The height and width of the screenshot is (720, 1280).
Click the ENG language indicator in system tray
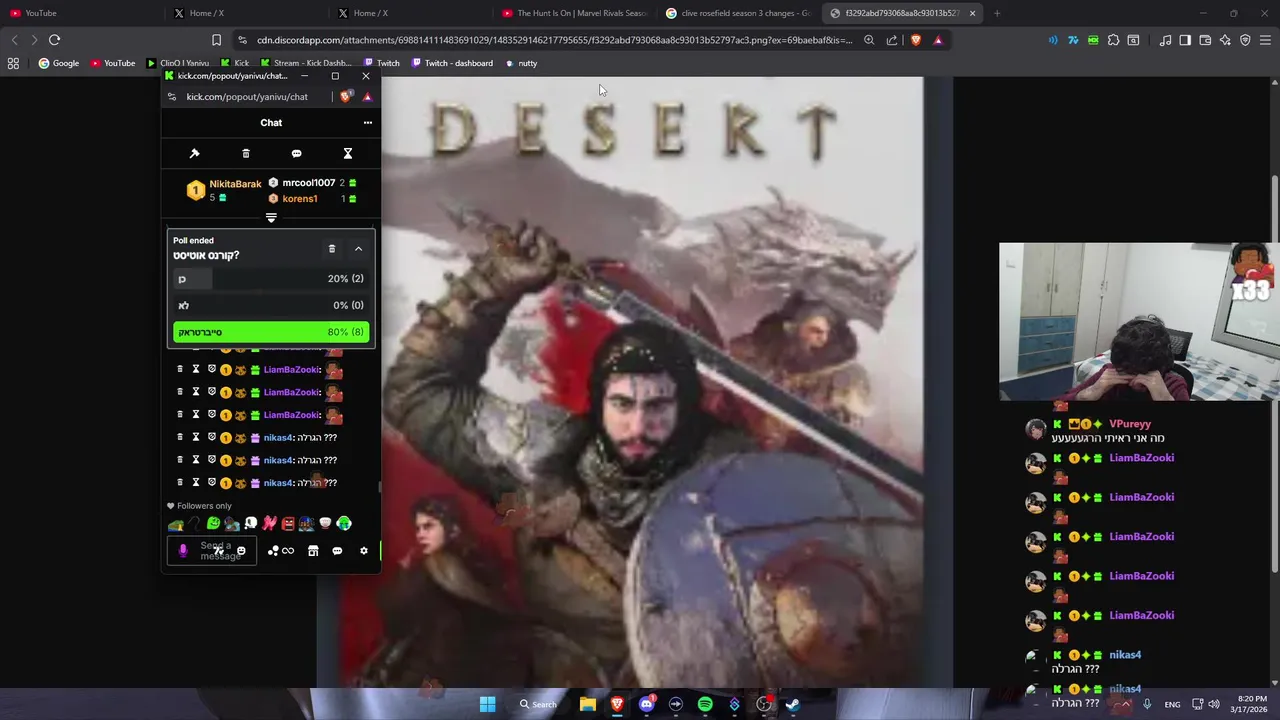coord(1172,704)
